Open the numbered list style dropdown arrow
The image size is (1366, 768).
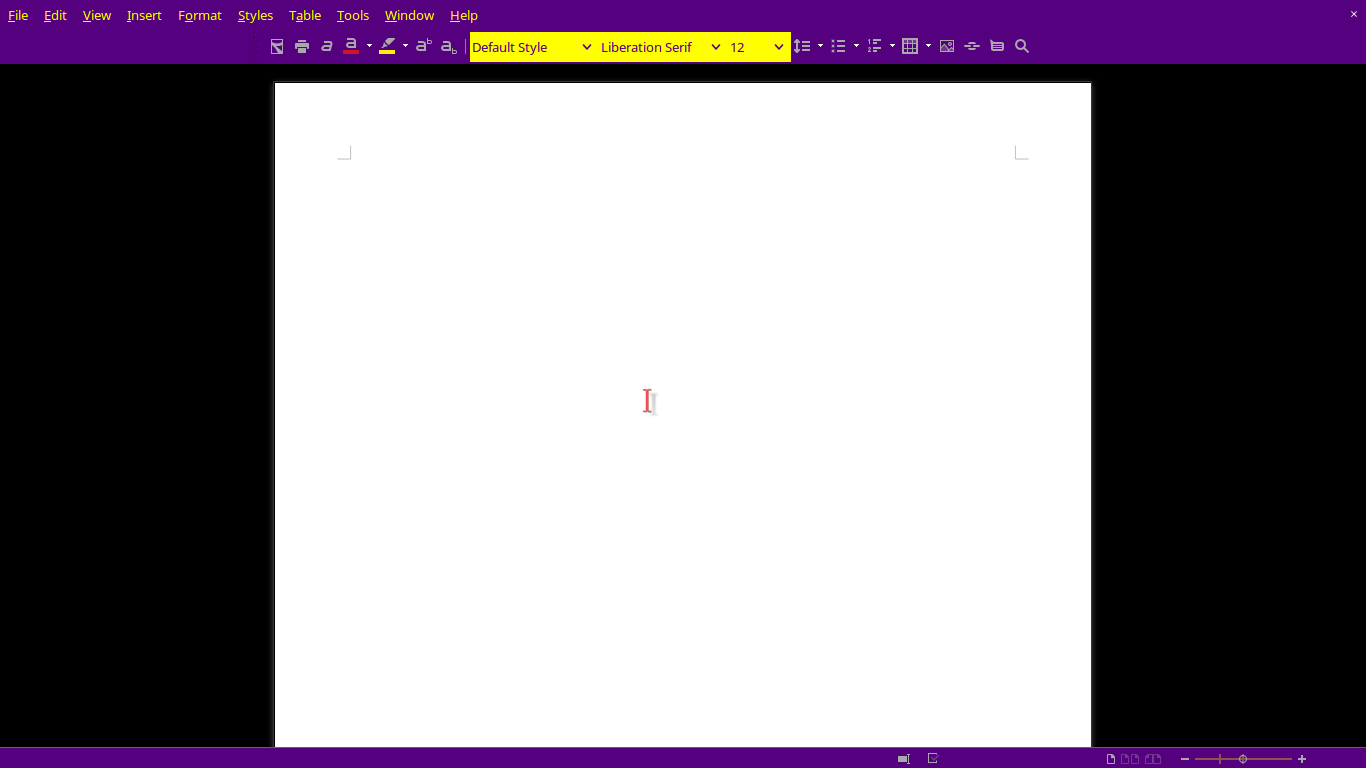[892, 46]
